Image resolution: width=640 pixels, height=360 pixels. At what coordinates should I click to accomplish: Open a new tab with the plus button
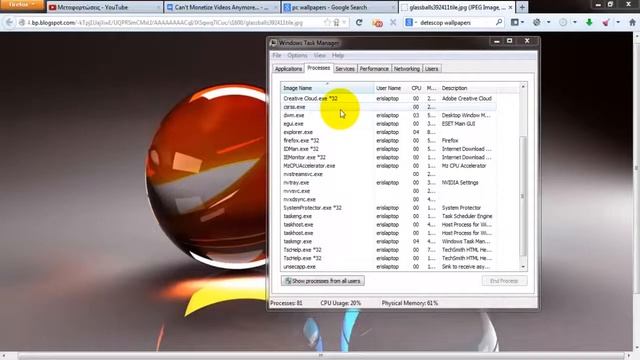[x=522, y=7]
